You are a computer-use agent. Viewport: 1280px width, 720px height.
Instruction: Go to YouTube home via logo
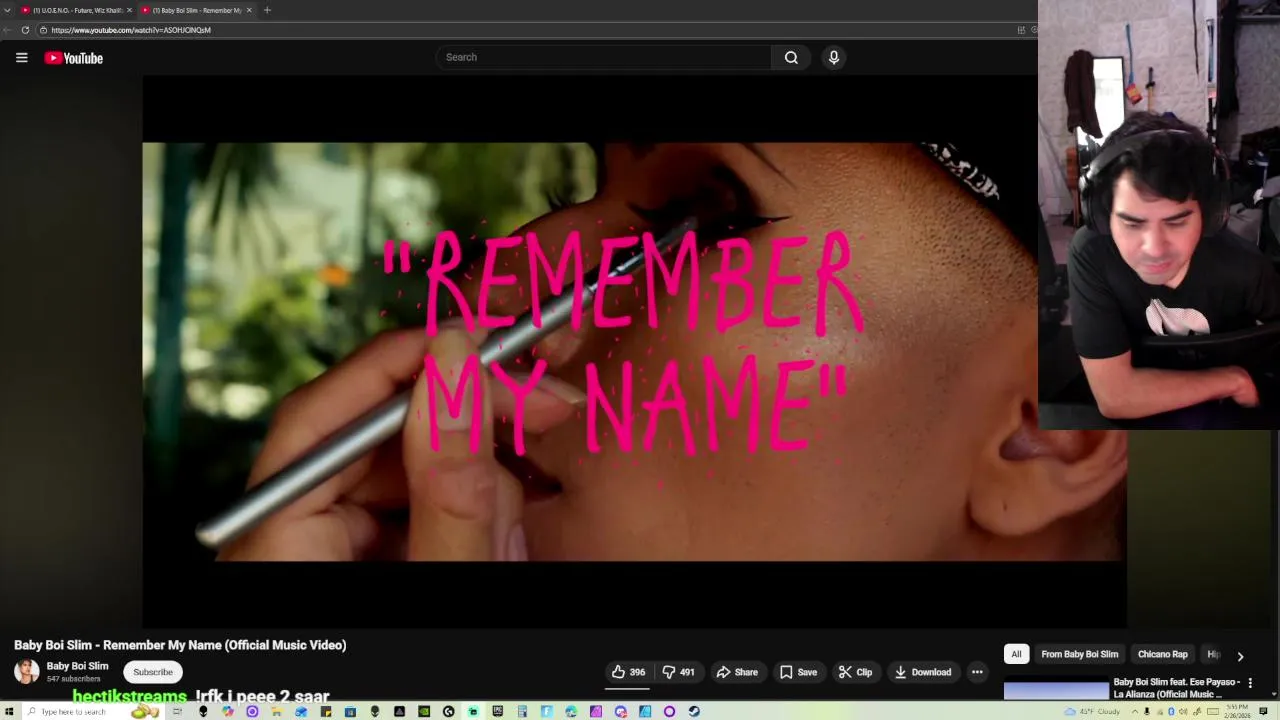pyautogui.click(x=74, y=58)
